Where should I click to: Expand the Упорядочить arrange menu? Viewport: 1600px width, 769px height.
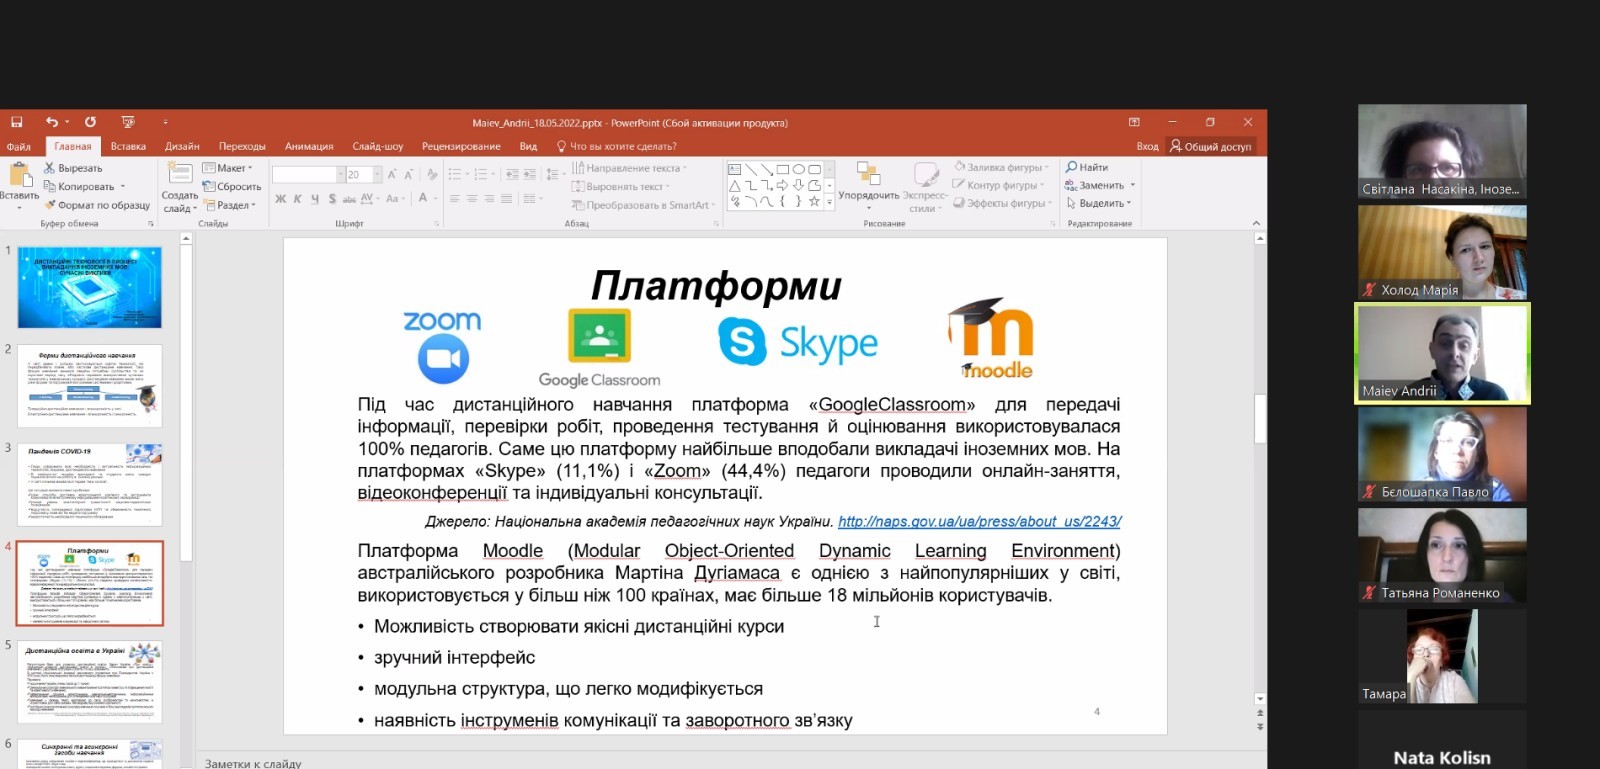868,186
